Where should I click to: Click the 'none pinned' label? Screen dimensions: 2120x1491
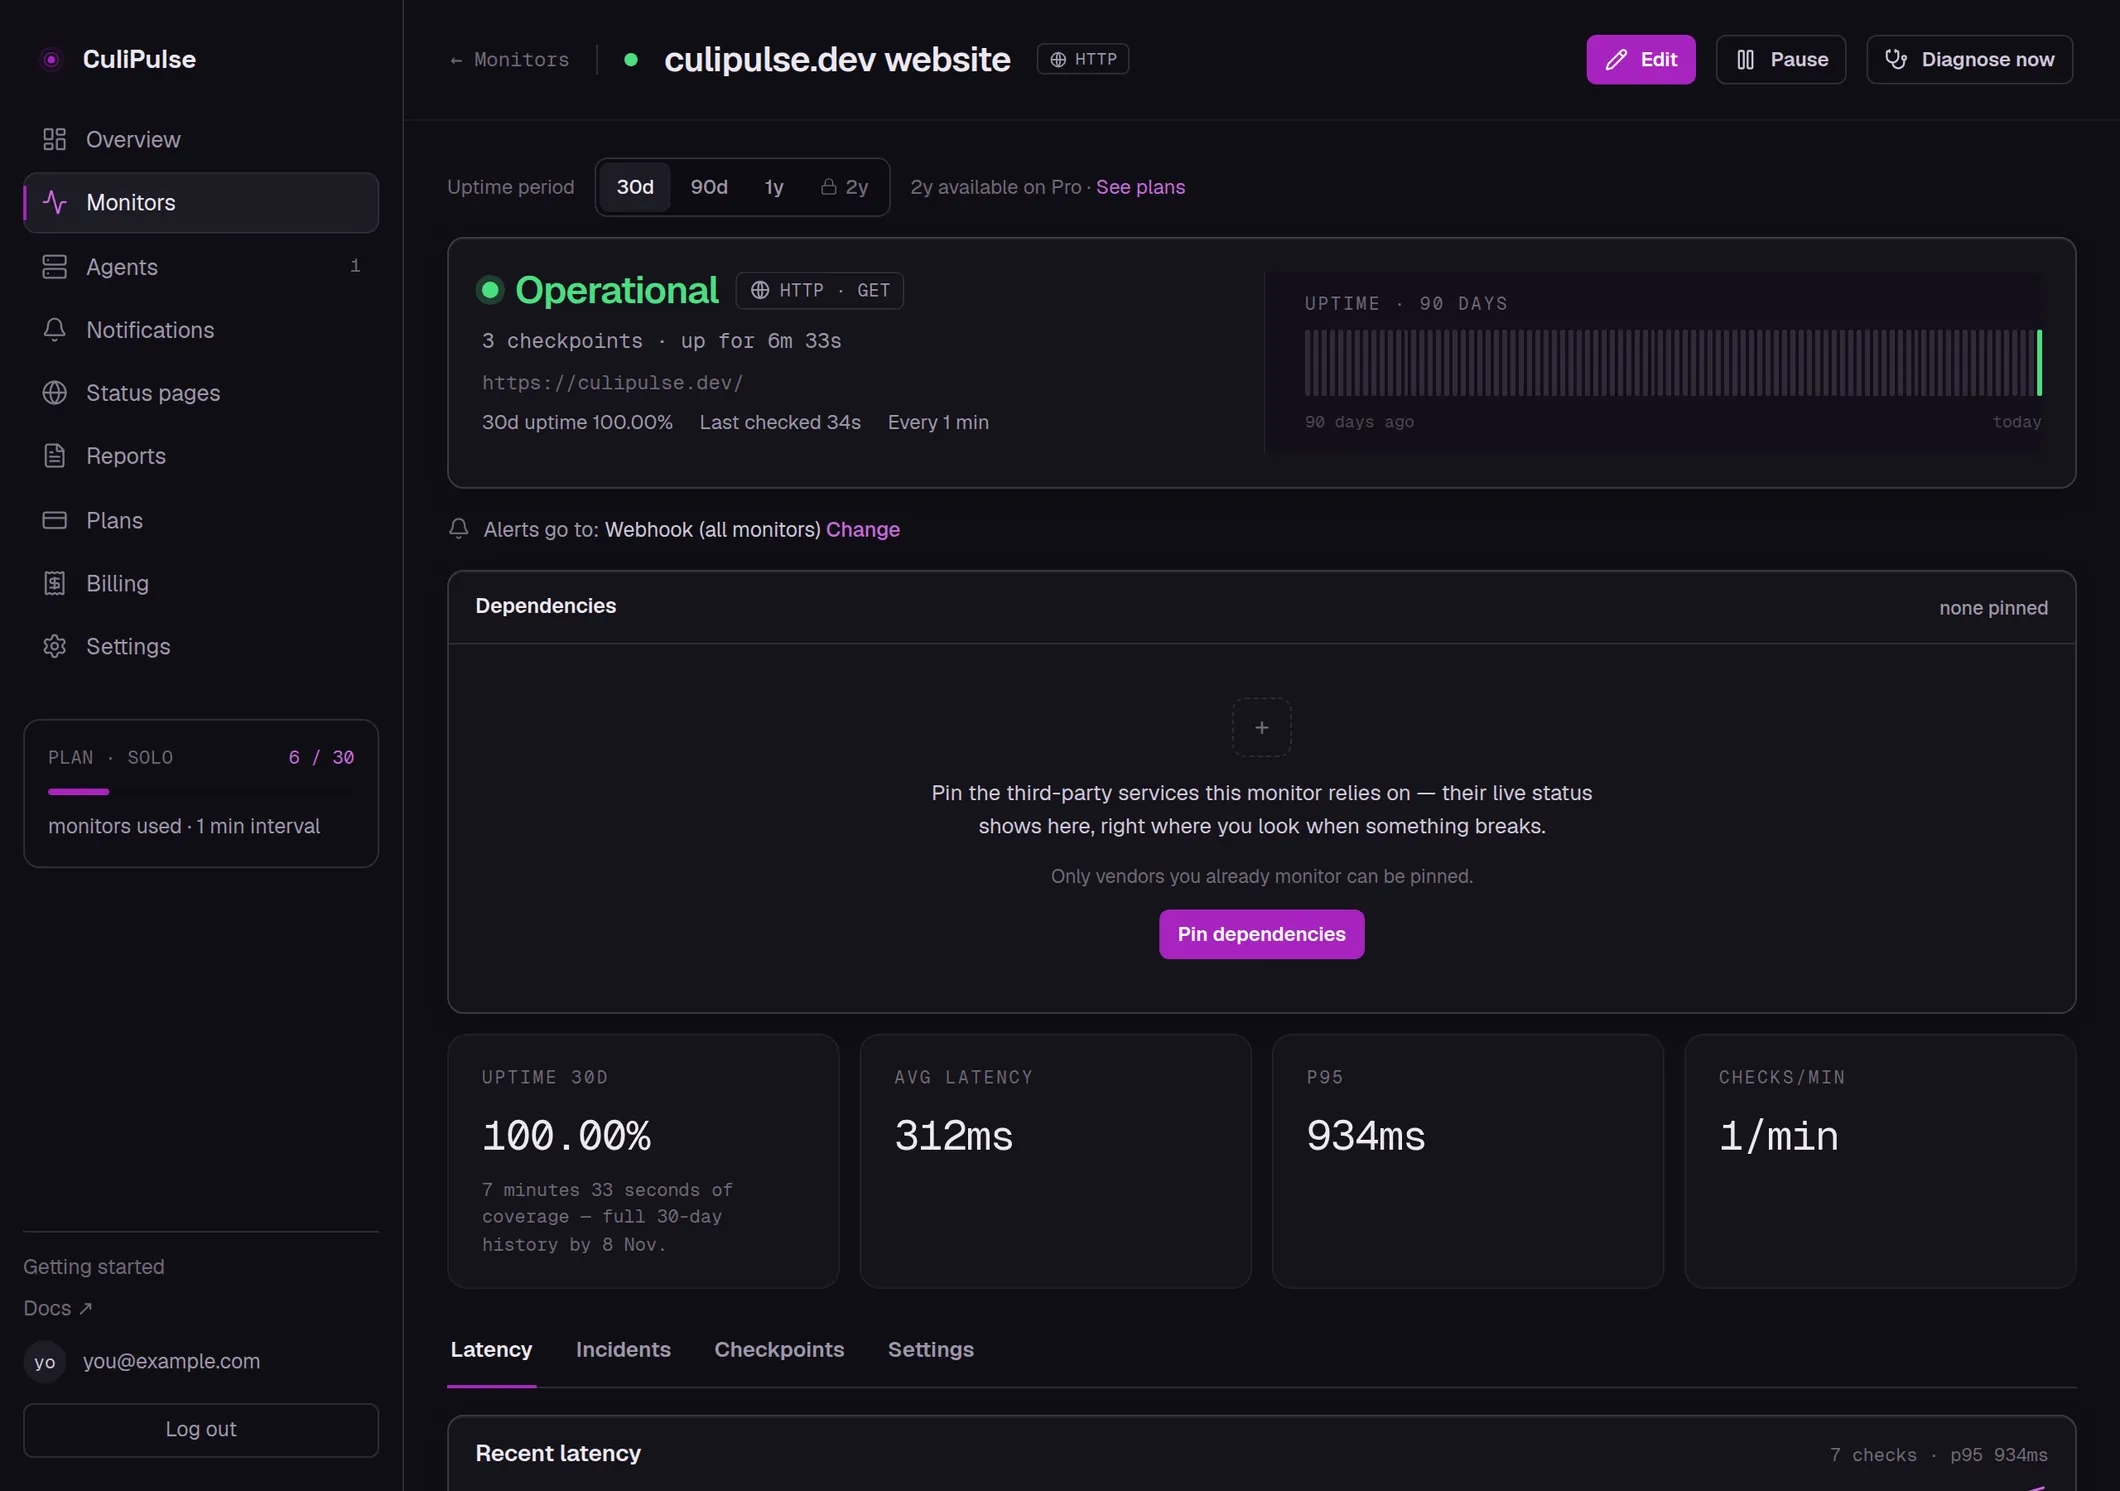(x=1993, y=608)
